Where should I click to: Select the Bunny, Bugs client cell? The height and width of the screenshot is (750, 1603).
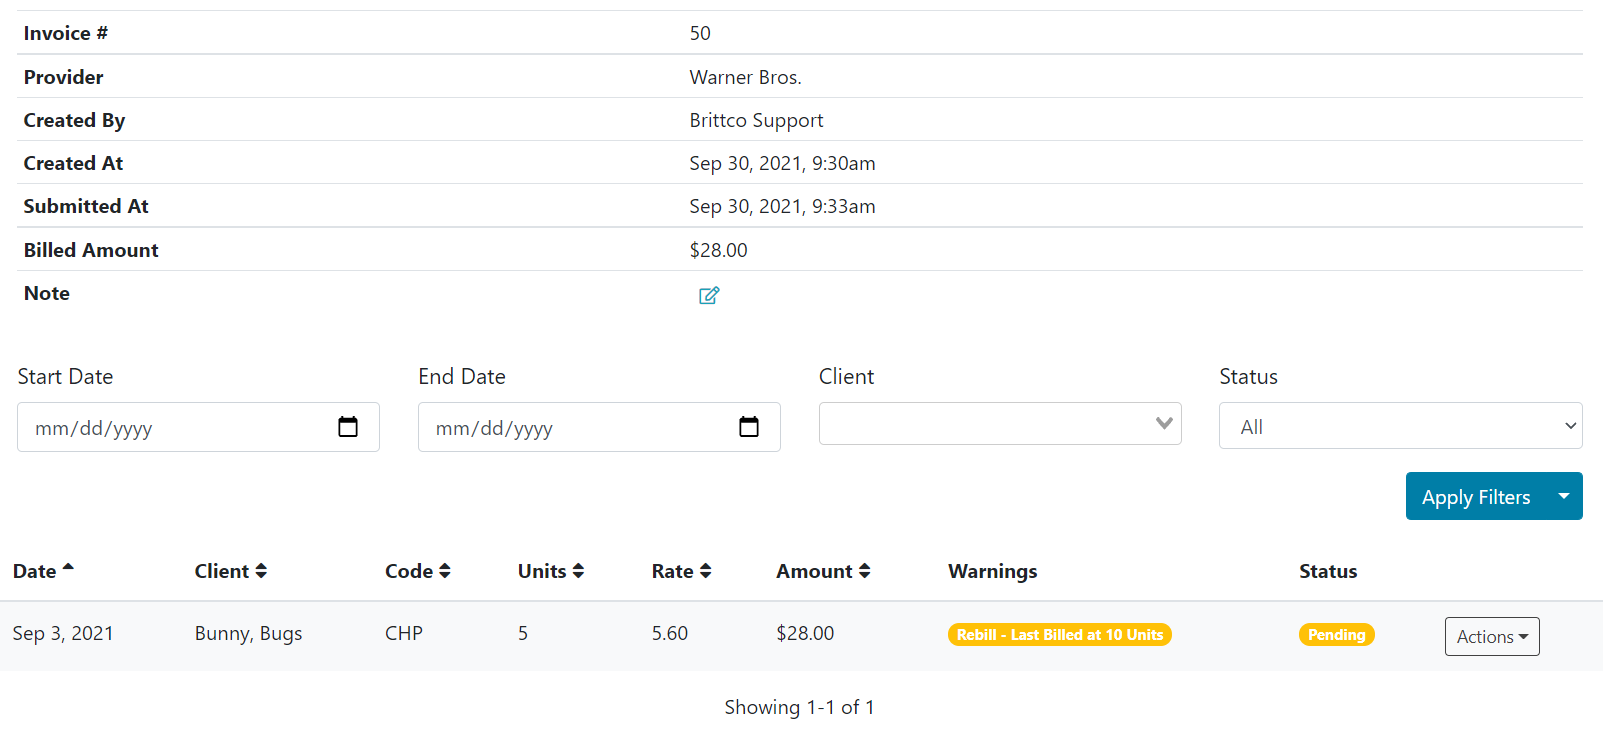click(x=248, y=634)
